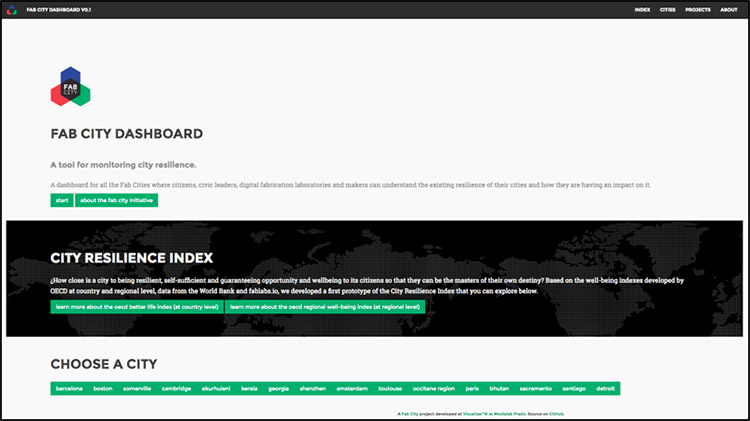
Task: Pick ekurhuleni in city list
Action: pyautogui.click(x=216, y=388)
